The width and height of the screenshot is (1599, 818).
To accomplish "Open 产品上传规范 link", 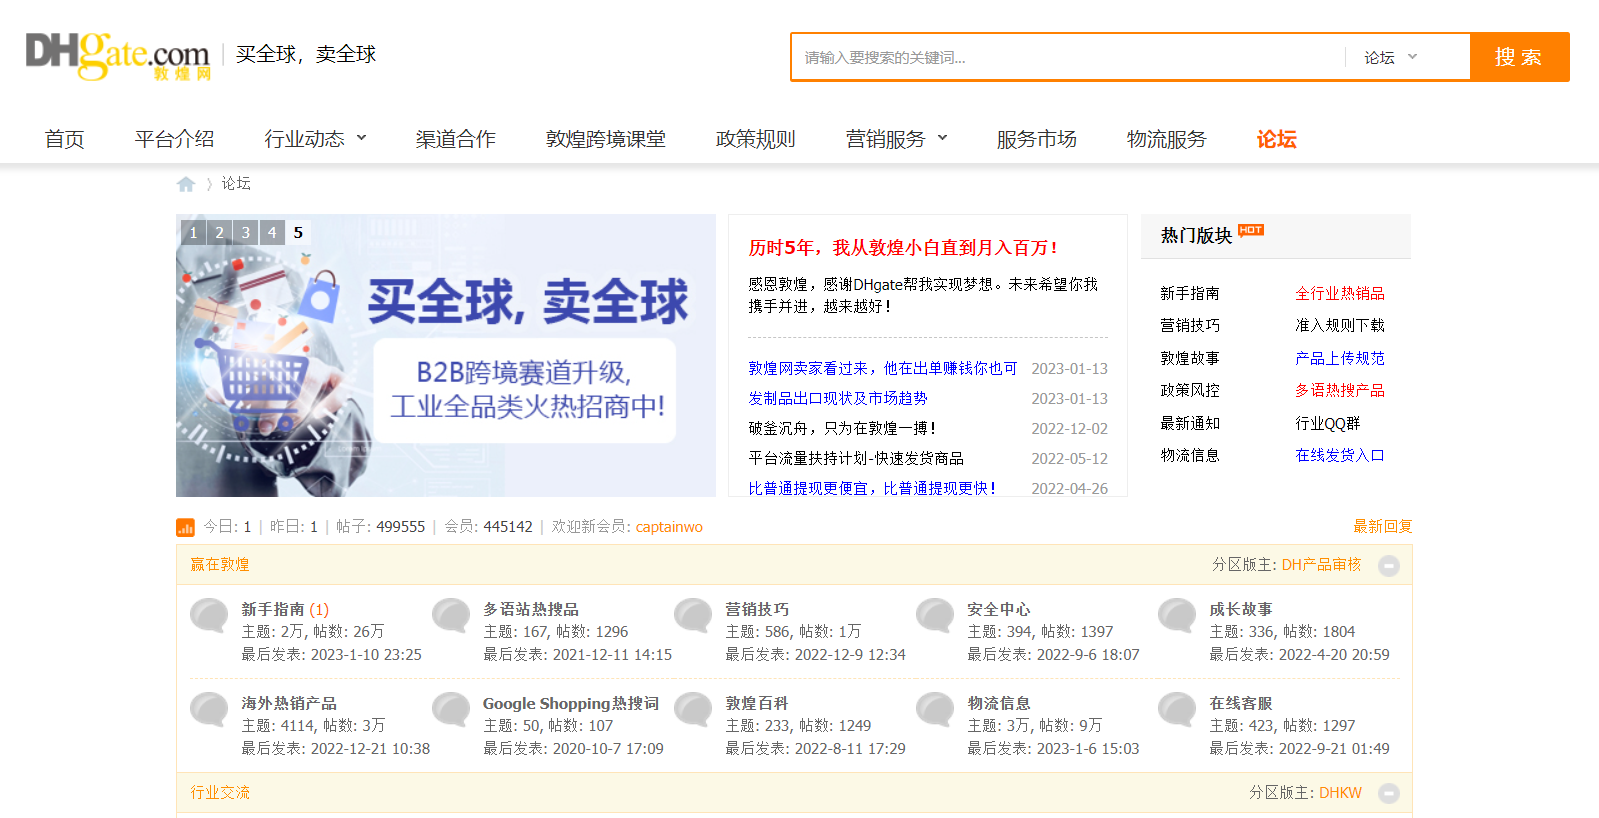I will (x=1339, y=358).
